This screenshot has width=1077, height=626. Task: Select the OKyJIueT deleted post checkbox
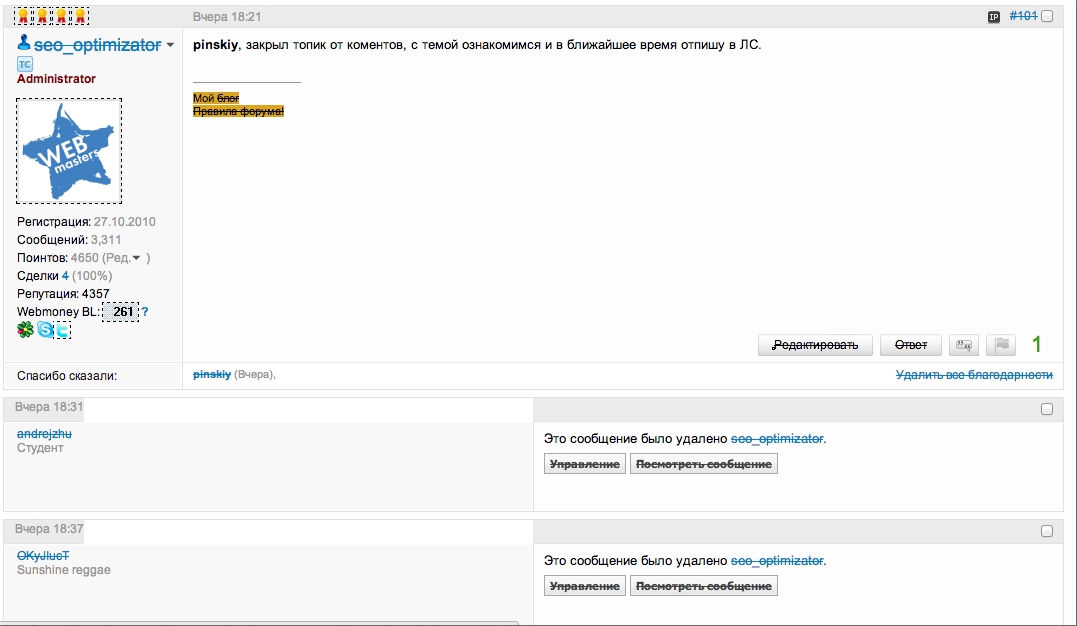tap(1047, 531)
